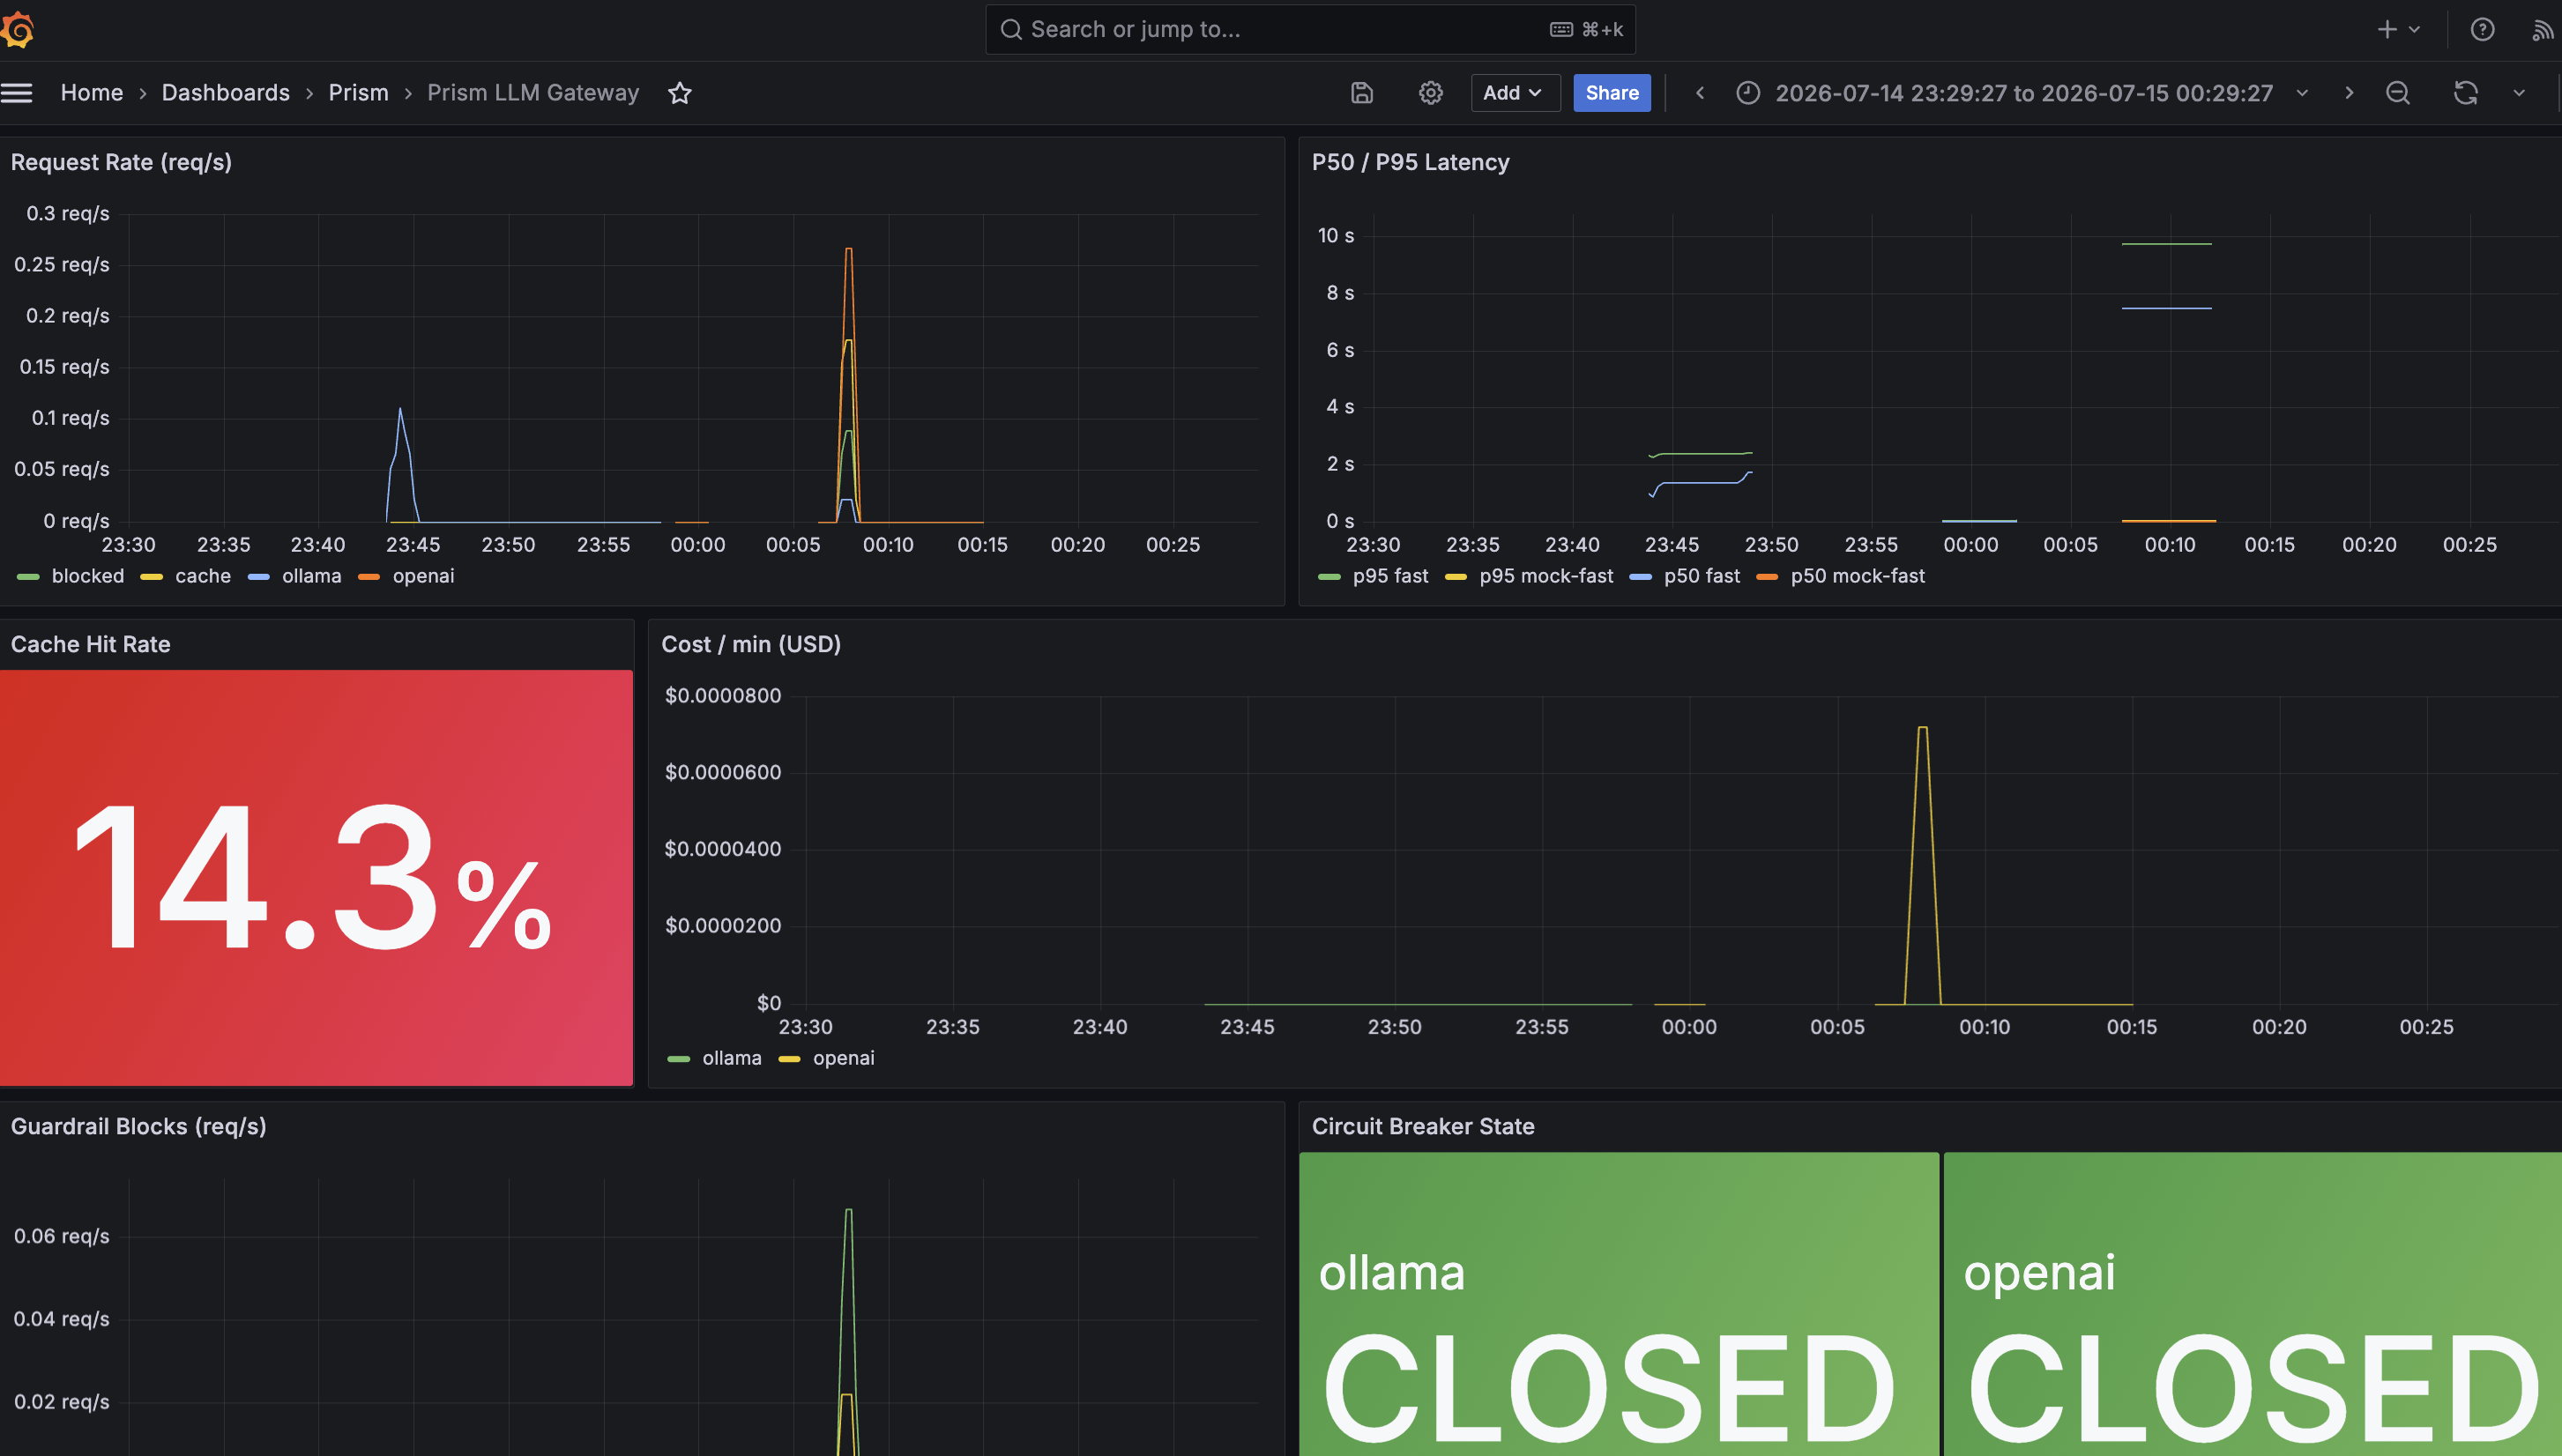Click the 14.3% cache hit rate stat

(x=316, y=878)
